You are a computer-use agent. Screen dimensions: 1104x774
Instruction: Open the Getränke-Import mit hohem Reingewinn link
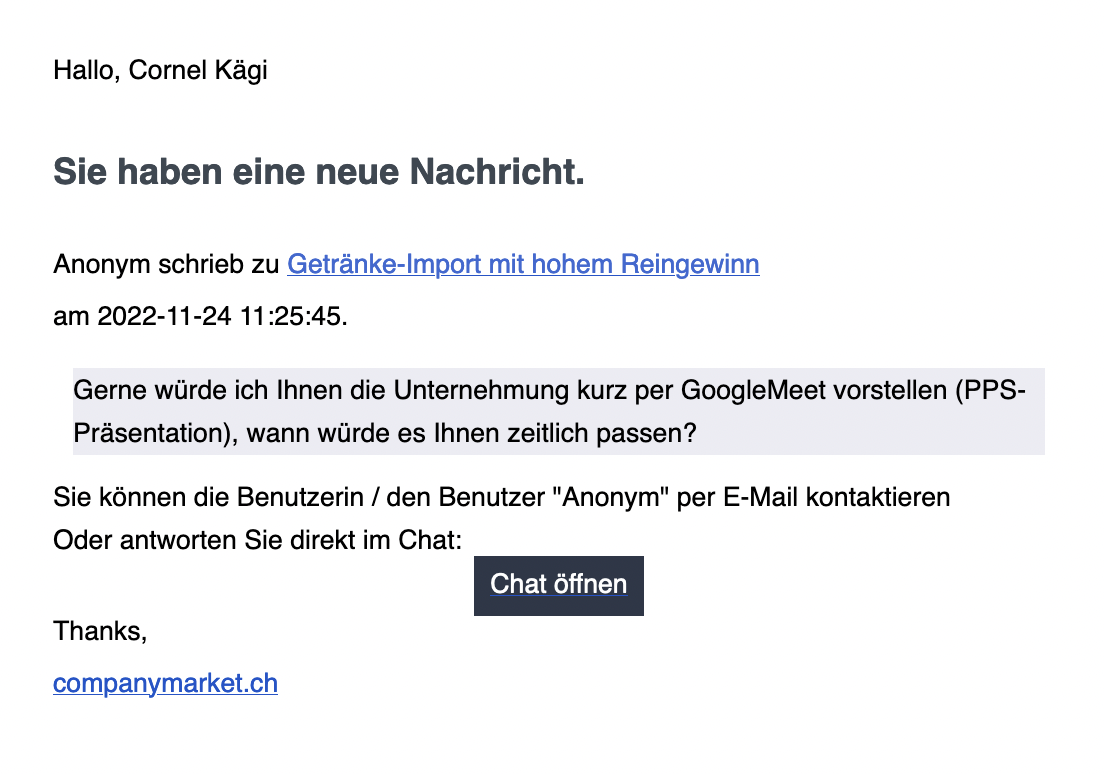(523, 265)
